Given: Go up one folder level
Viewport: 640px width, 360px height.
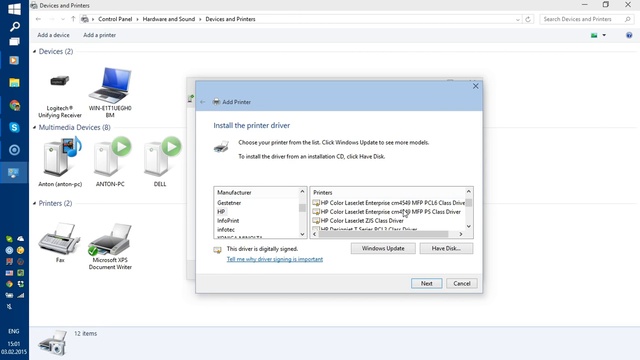Looking at the screenshot, I should coord(73,19).
